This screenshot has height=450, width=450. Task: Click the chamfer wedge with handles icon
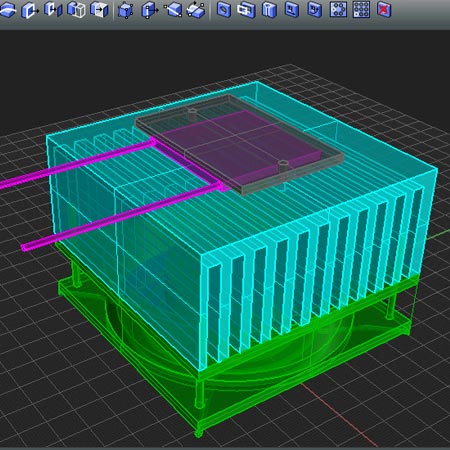[173, 10]
